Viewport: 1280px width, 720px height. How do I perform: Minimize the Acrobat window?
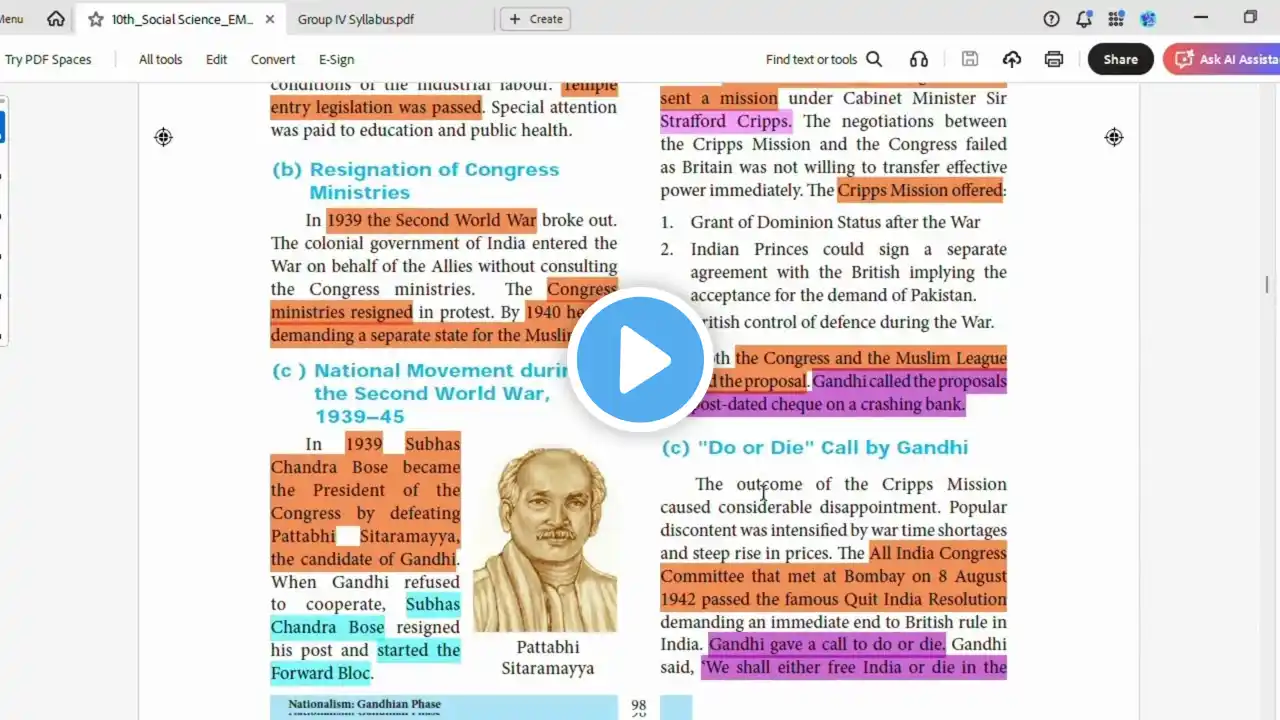[1200, 18]
